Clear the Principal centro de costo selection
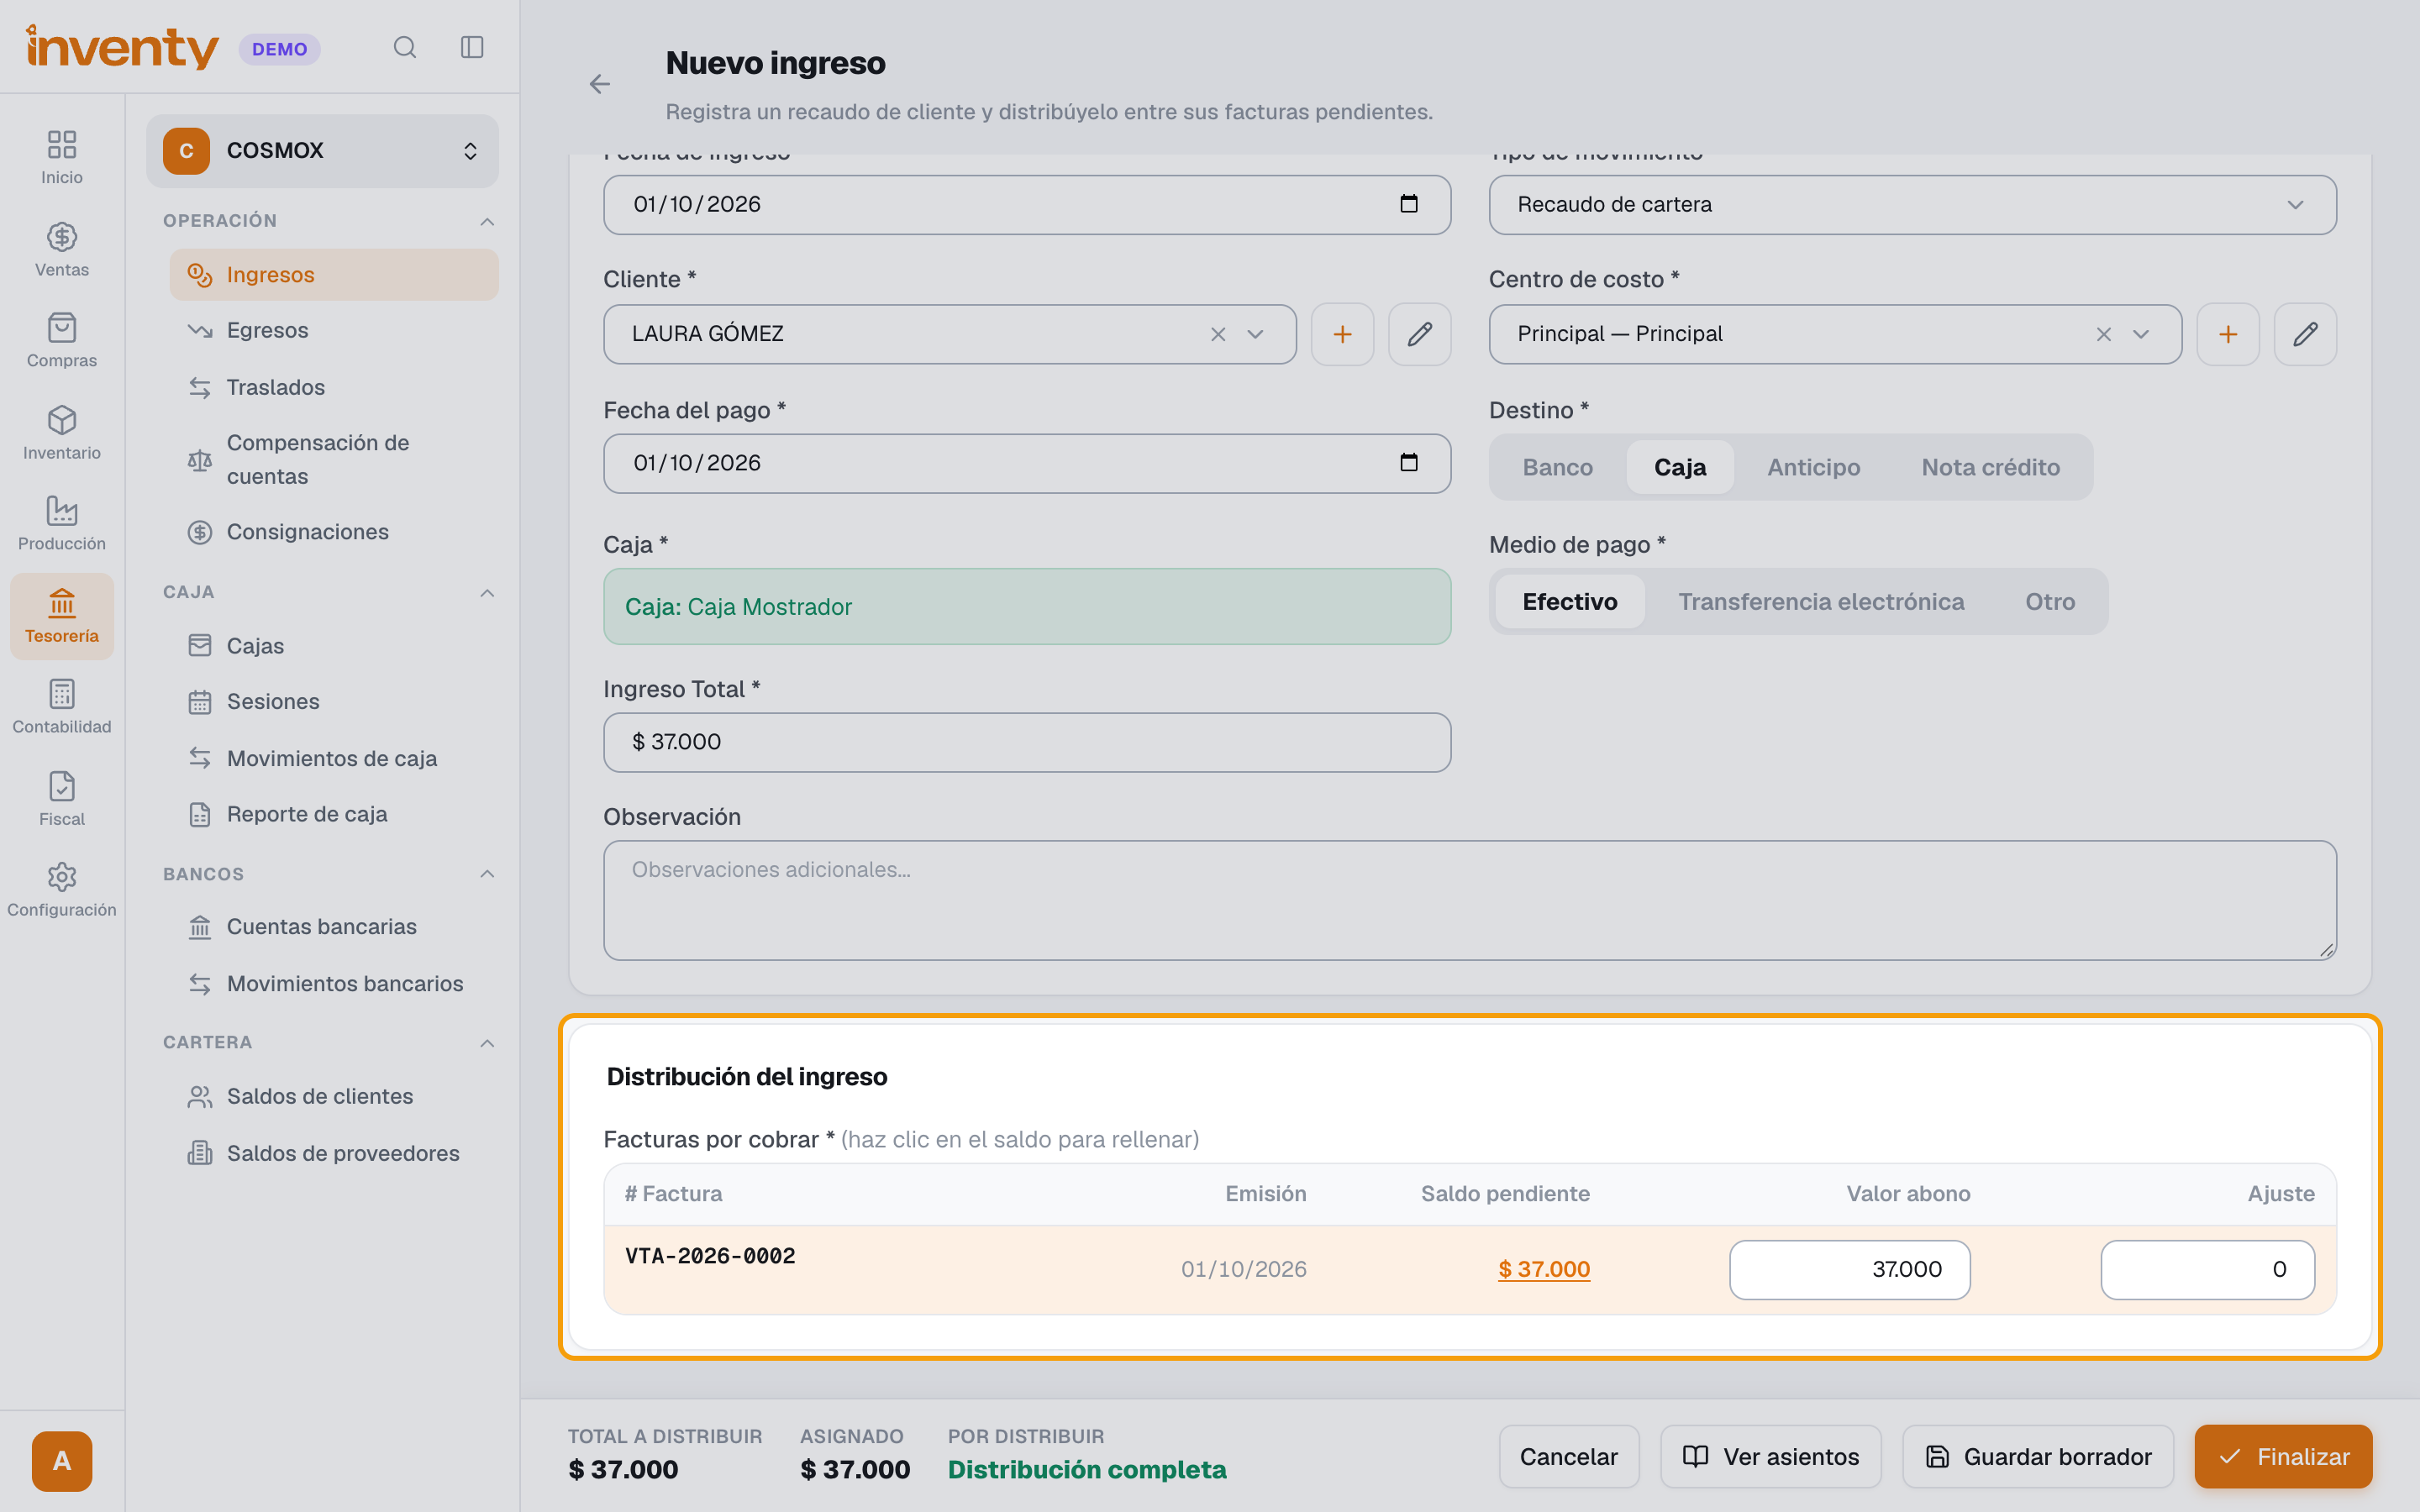Viewport: 2420px width, 1512px height. pos(2103,334)
